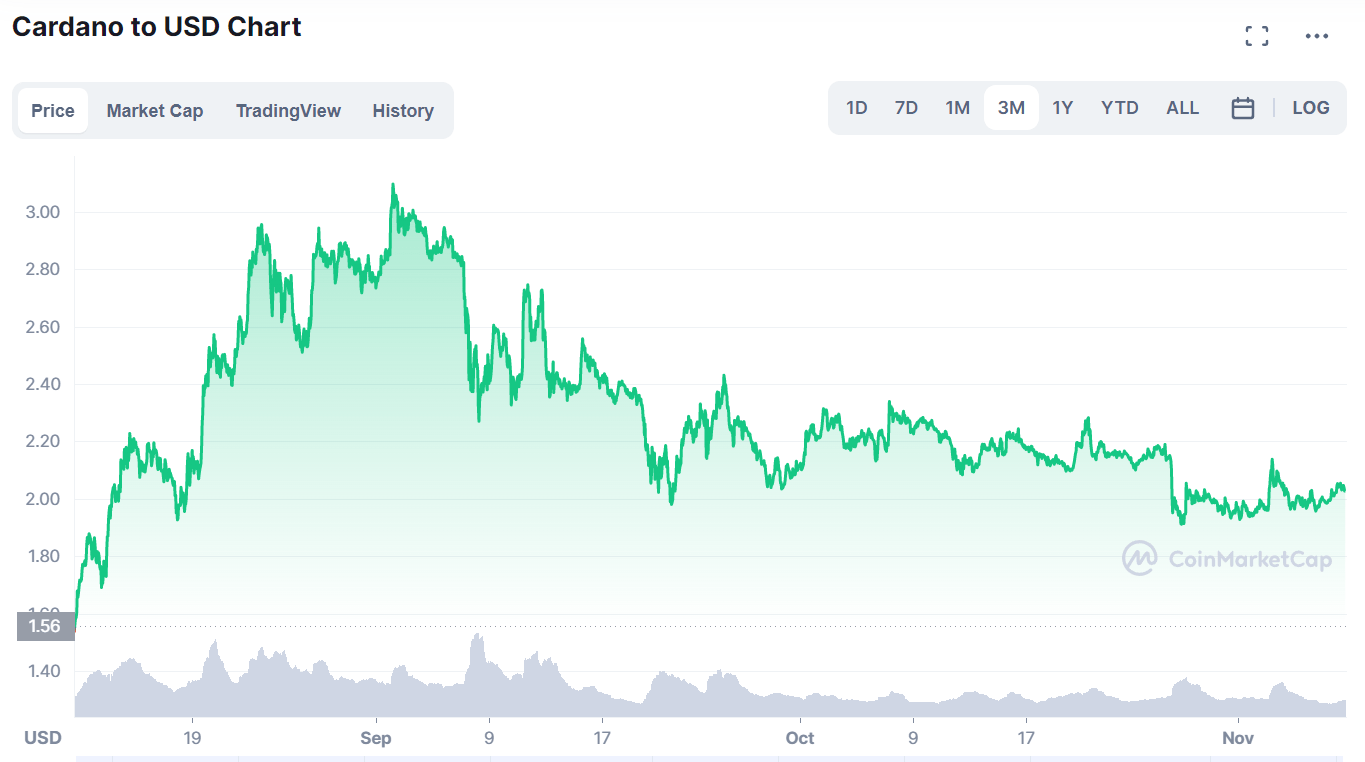
Task: Switch to the Price tab
Action: click(52, 111)
